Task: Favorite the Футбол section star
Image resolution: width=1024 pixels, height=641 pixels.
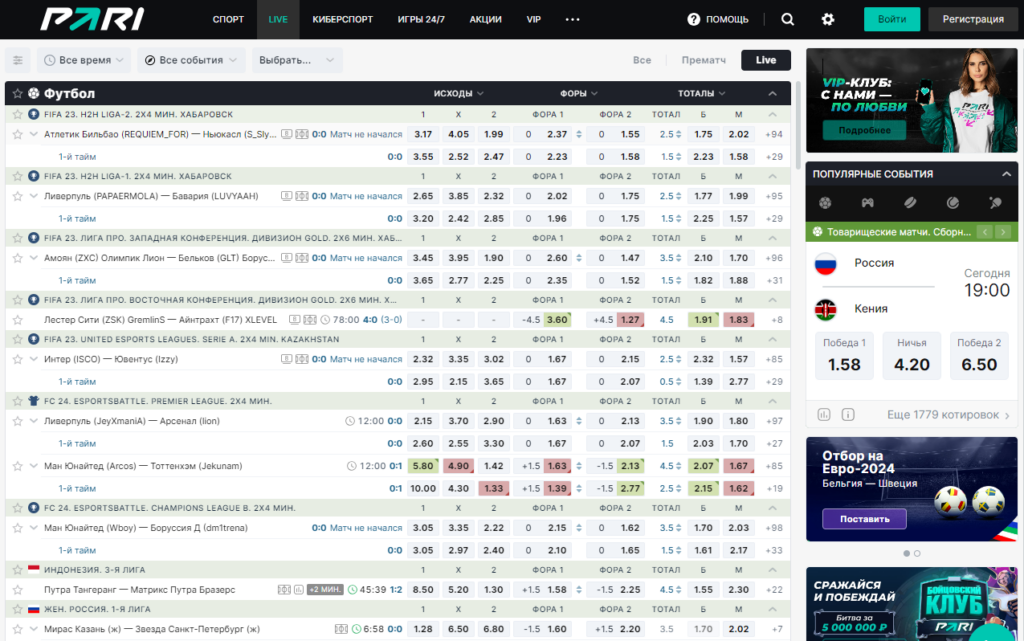Action: pos(18,93)
